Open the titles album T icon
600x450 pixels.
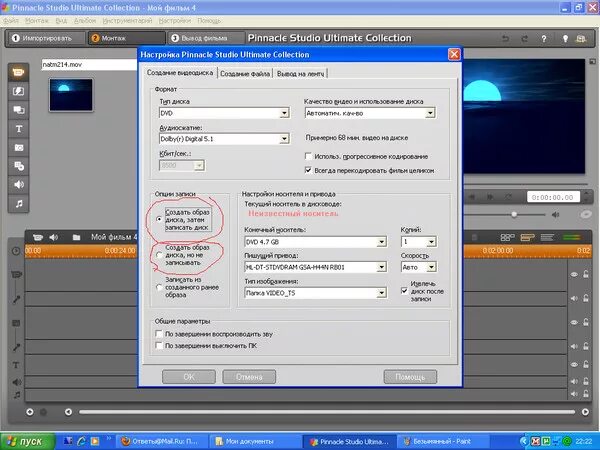(18, 129)
